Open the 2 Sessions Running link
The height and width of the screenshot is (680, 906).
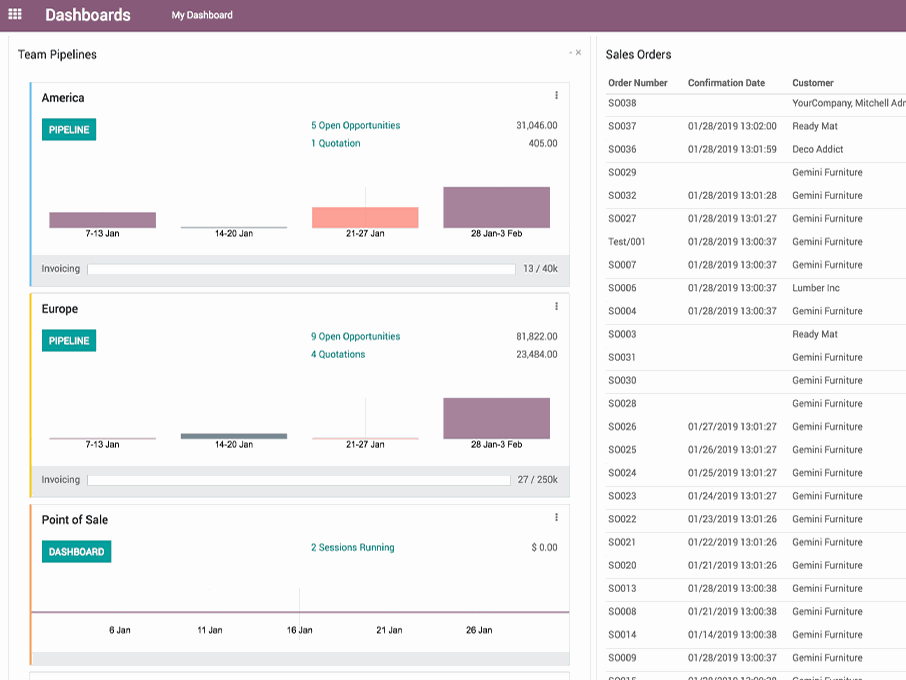tap(352, 548)
